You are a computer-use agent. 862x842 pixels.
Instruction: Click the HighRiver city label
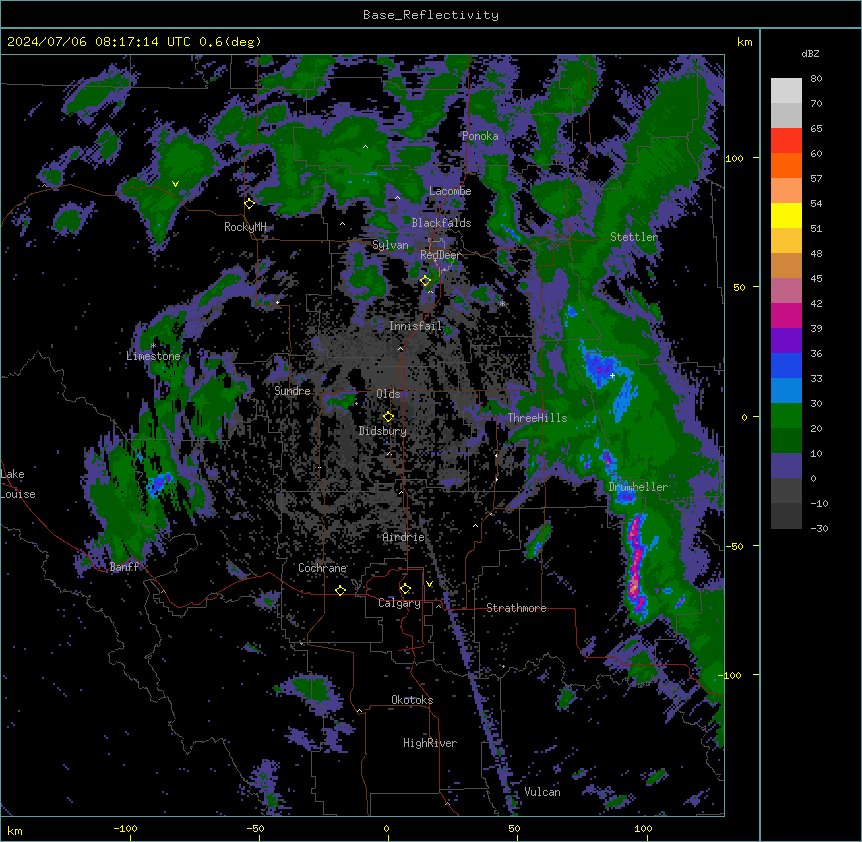[430, 743]
